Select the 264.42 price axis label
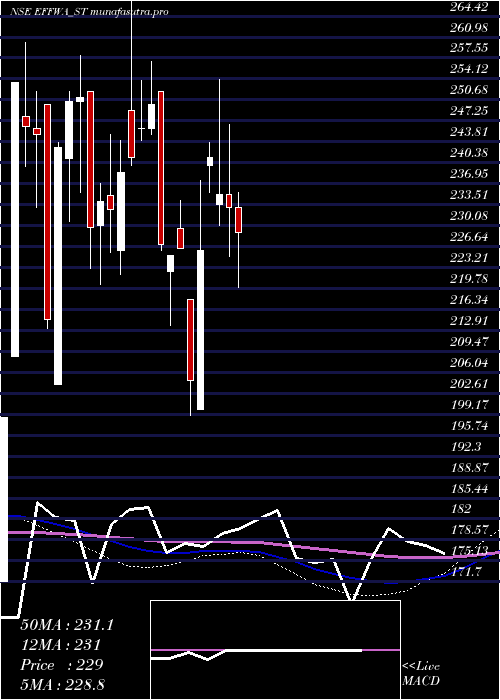Image resolution: width=500 pixels, height=700 pixels. point(468,7)
